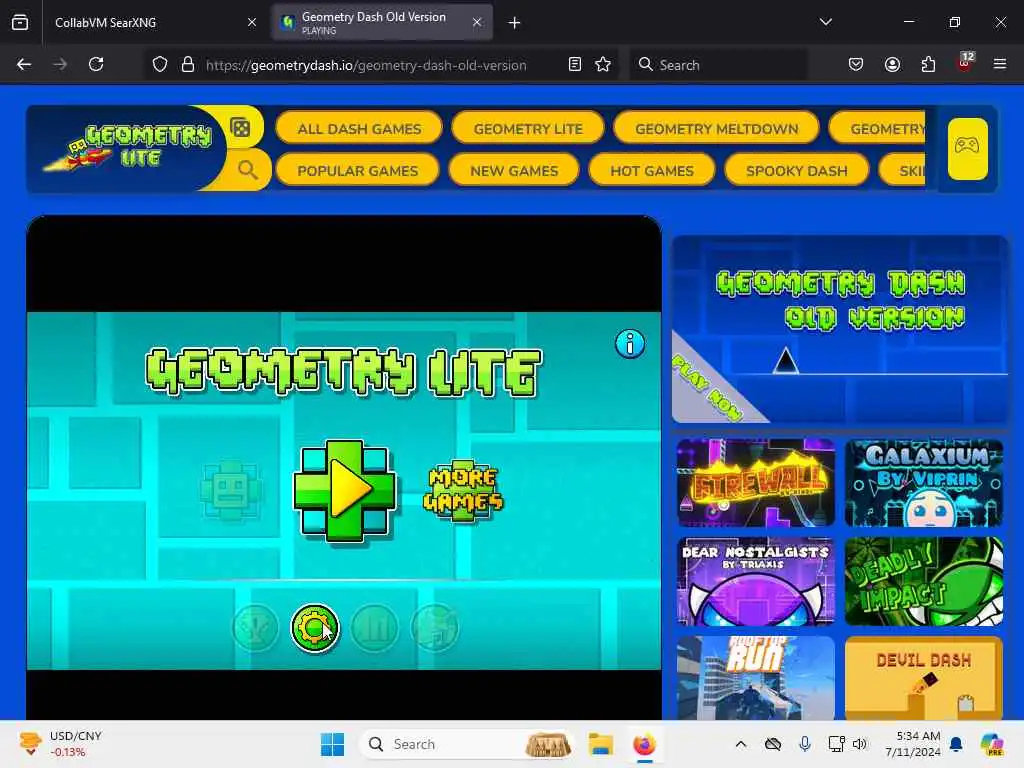
Task: Open the Firewall game thumbnail
Action: point(756,483)
